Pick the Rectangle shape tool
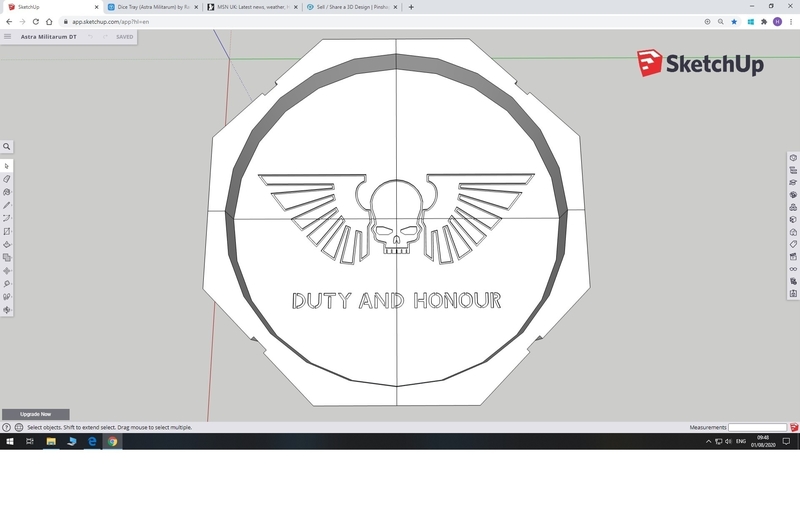This screenshot has height=508, width=800. [x=7, y=231]
